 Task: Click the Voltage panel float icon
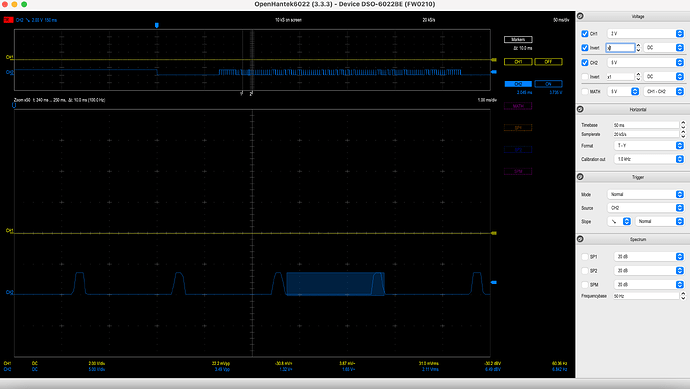pyautogui.click(x=580, y=16)
